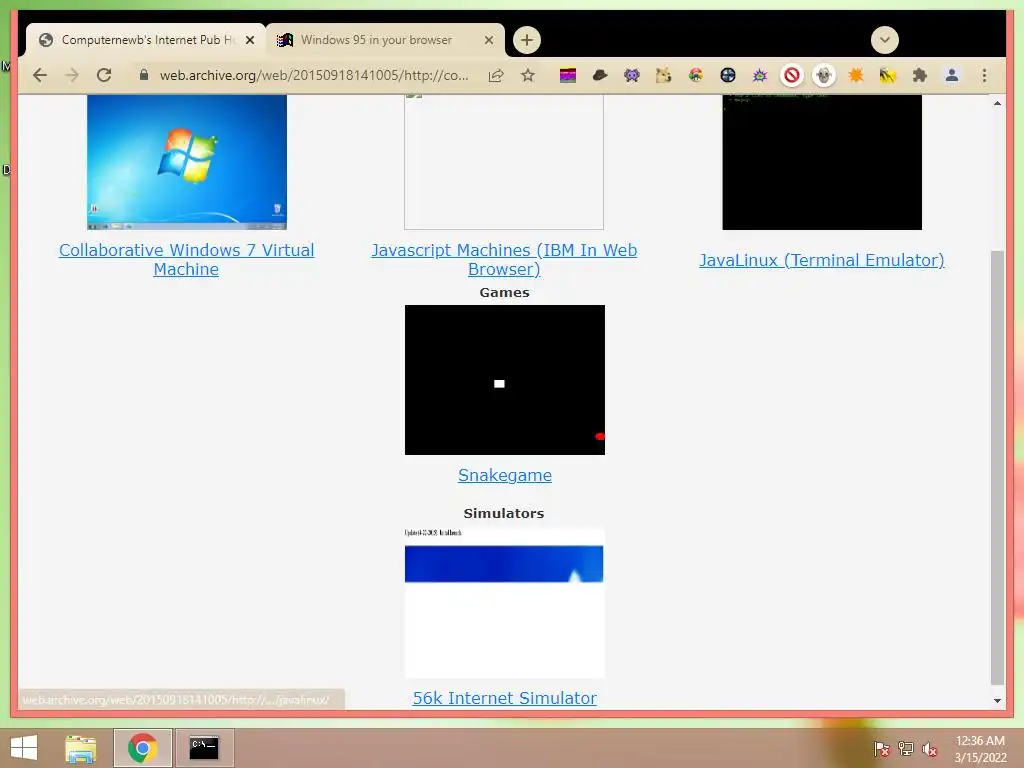The image size is (1024, 768).
Task: Bookmark this page with the star
Action: coord(528,75)
